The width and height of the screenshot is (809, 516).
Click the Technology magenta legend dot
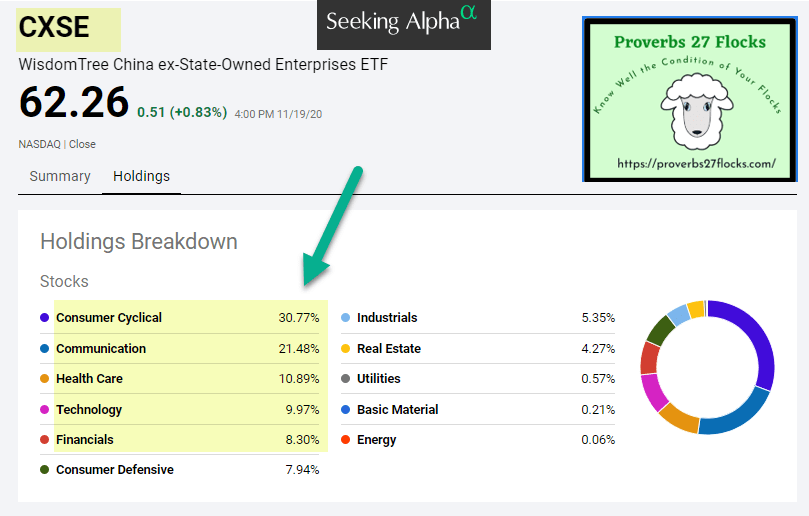point(45,410)
